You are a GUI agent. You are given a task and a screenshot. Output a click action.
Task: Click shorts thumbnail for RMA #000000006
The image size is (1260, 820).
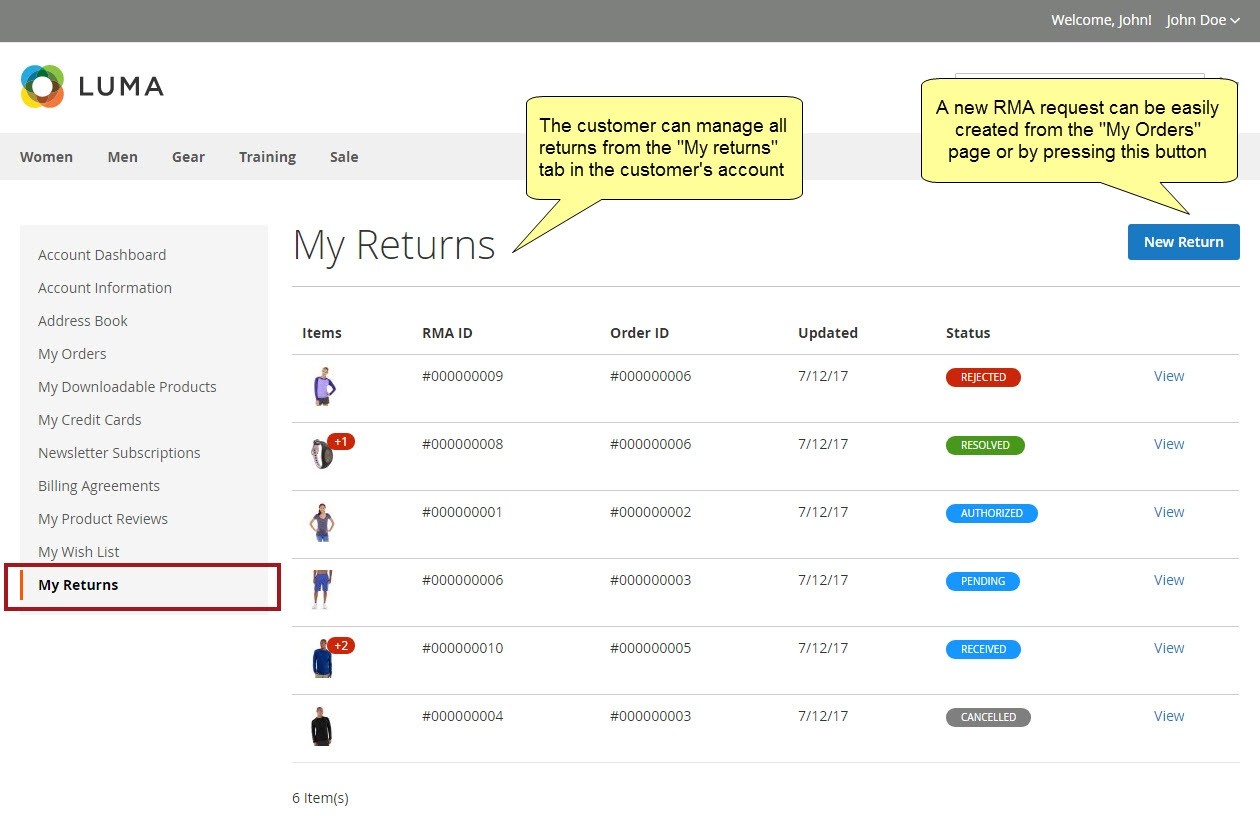click(321, 590)
